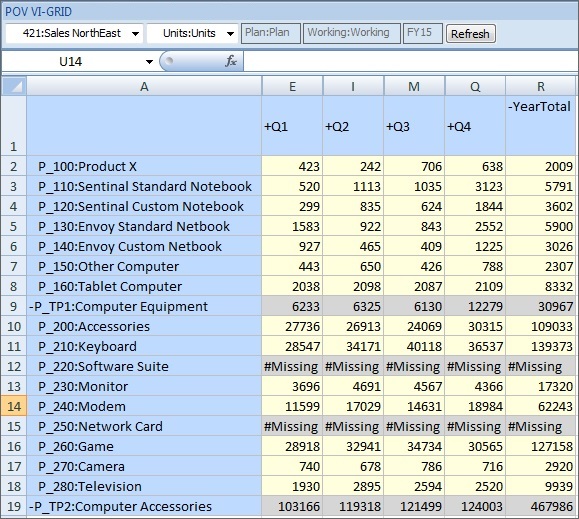This screenshot has height=519, width=579.
Task: Click Computer Equipment Q4 value 12279
Action: [475, 306]
